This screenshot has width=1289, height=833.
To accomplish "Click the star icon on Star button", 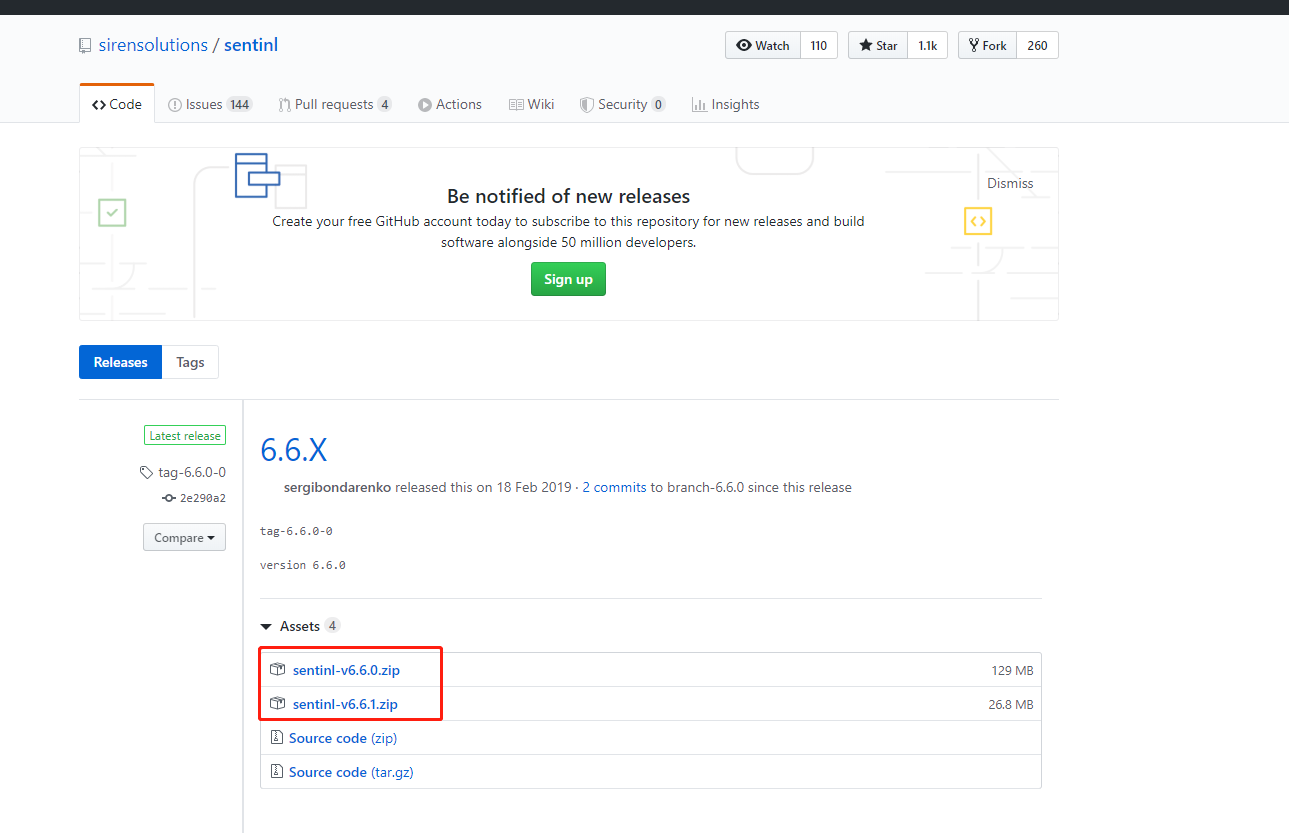I will [x=866, y=45].
